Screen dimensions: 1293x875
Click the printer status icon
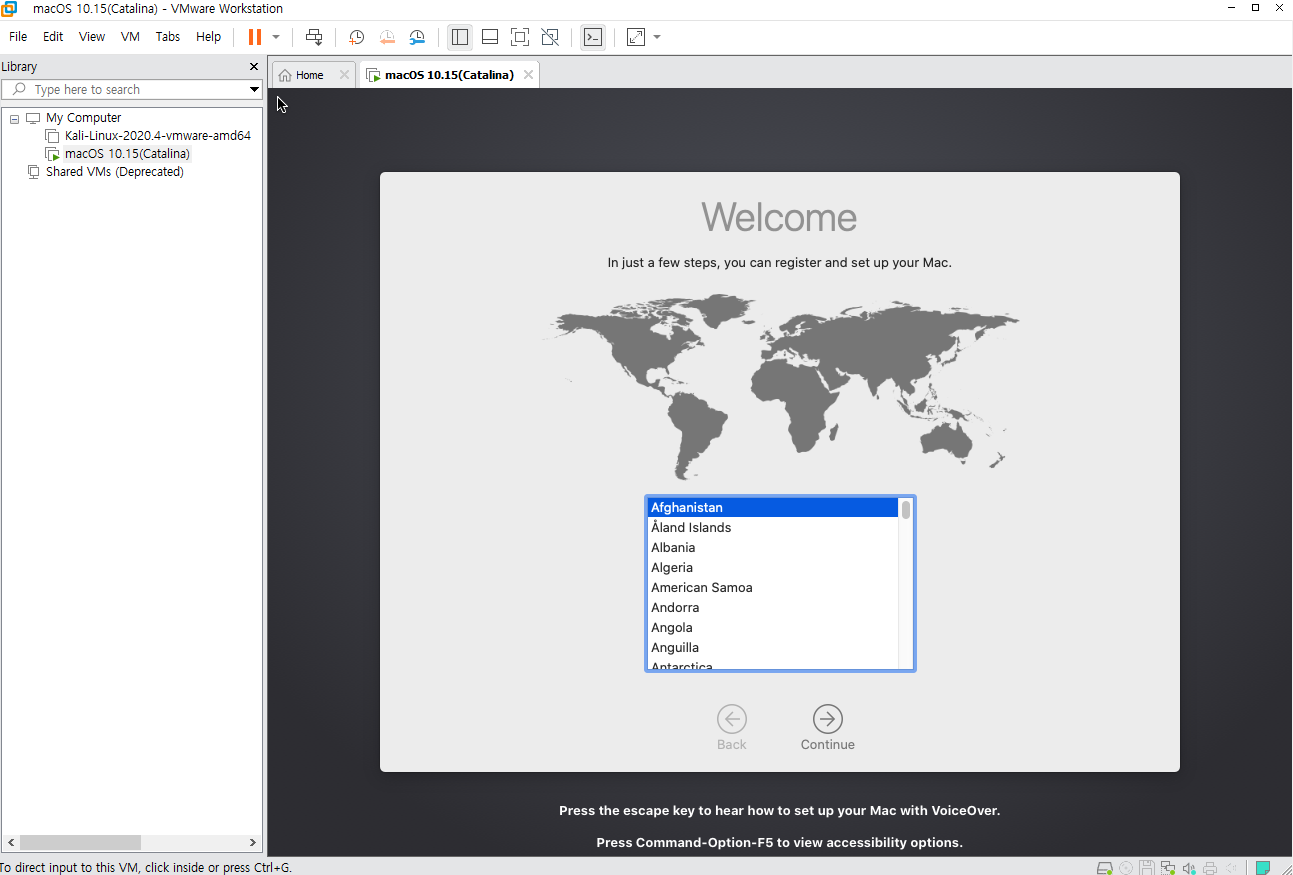click(1210, 867)
